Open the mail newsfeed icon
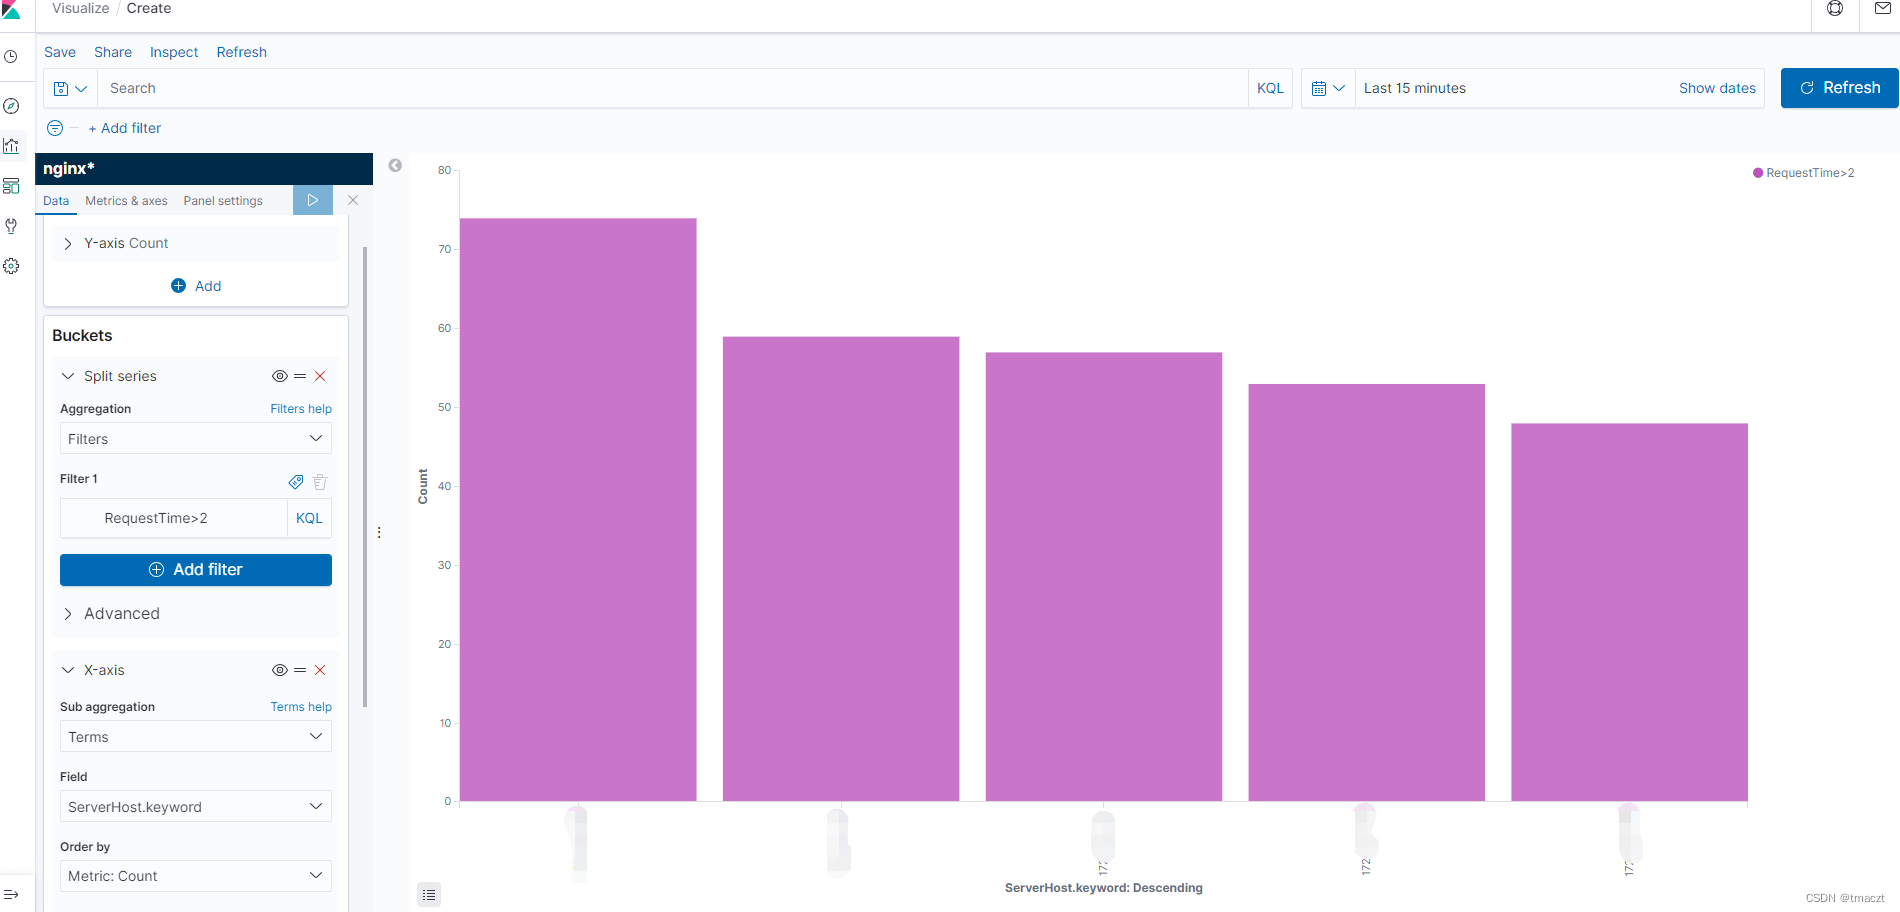The width and height of the screenshot is (1900, 912). click(1882, 8)
